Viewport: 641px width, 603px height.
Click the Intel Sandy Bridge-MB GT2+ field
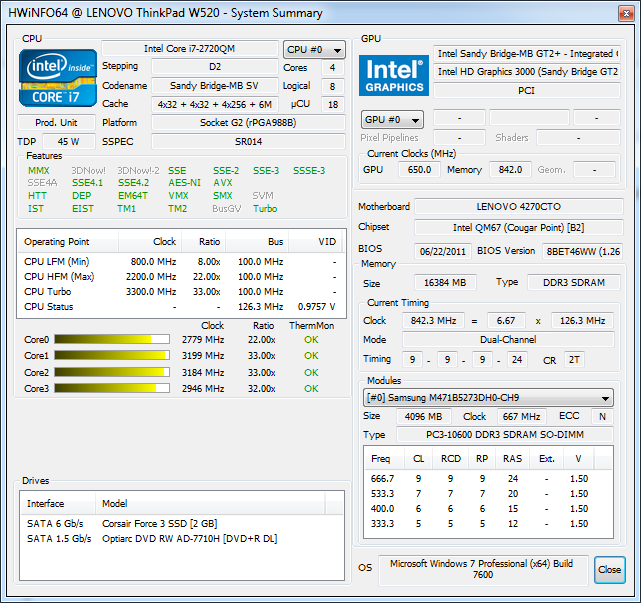(527, 54)
